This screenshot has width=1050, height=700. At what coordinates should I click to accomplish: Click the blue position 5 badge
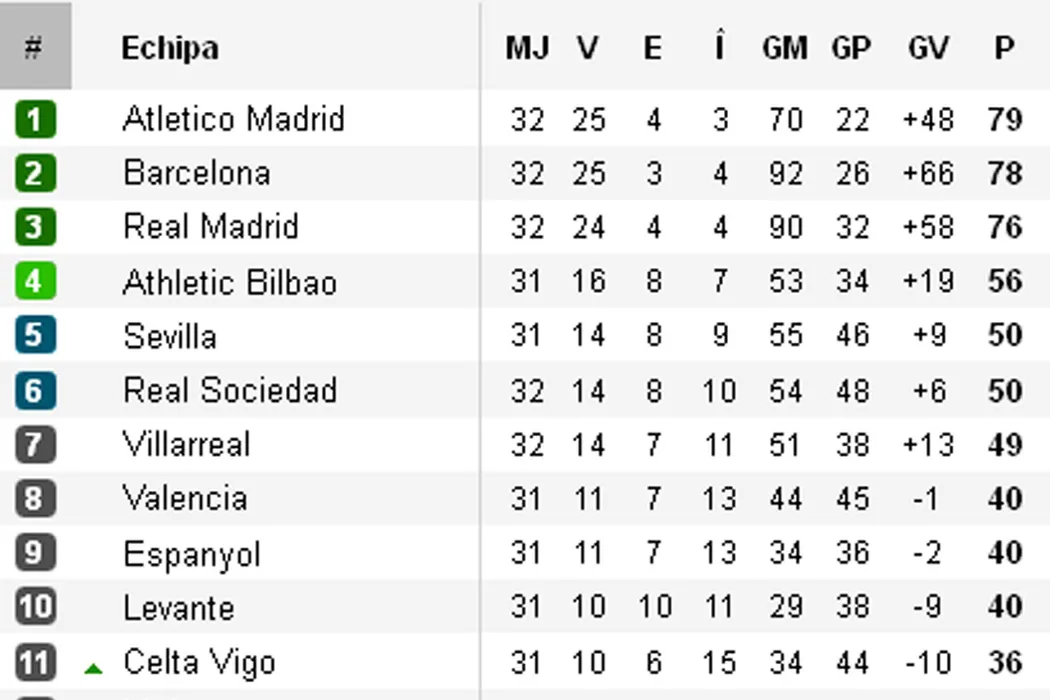click(34, 335)
